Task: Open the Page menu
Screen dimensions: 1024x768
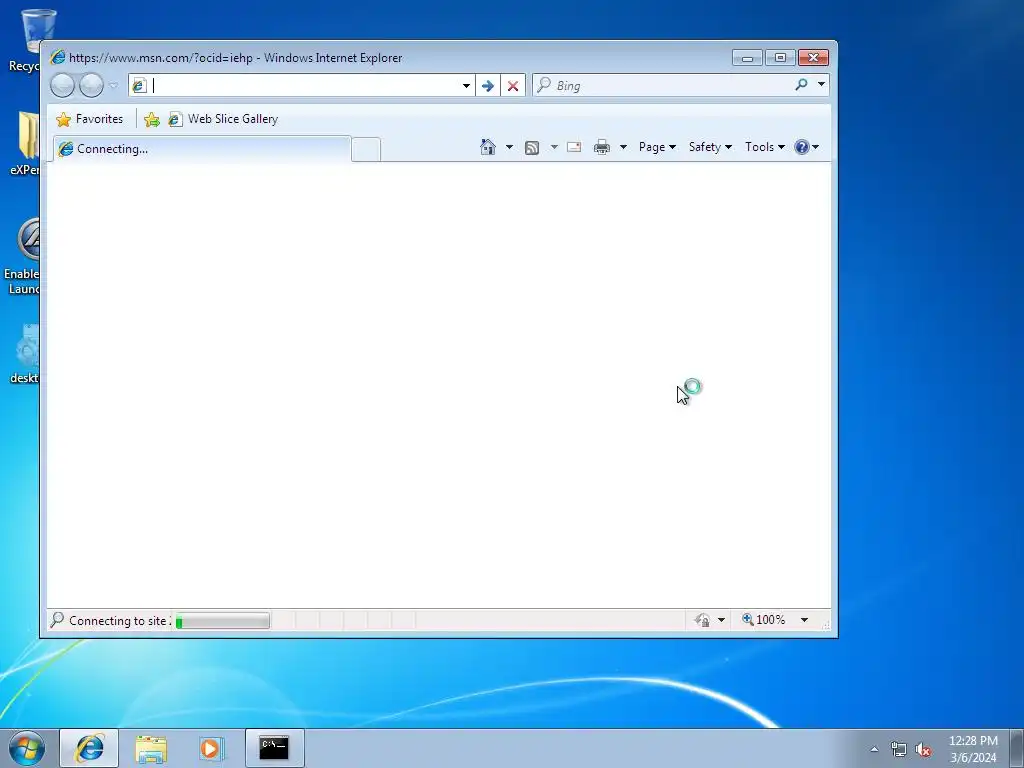Action: coord(657,147)
